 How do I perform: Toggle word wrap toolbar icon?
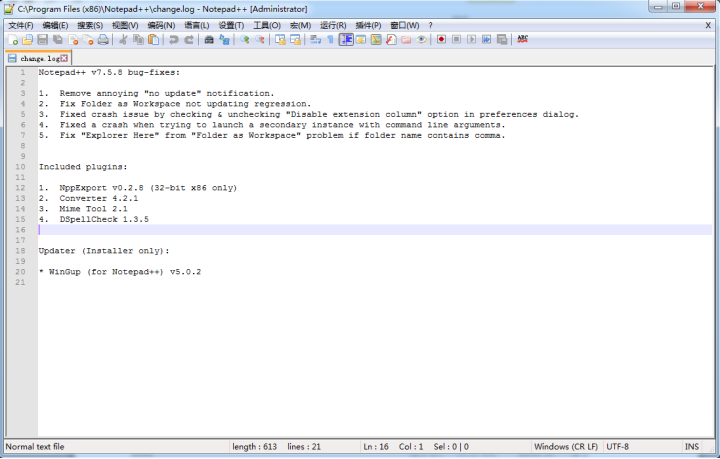point(315,40)
